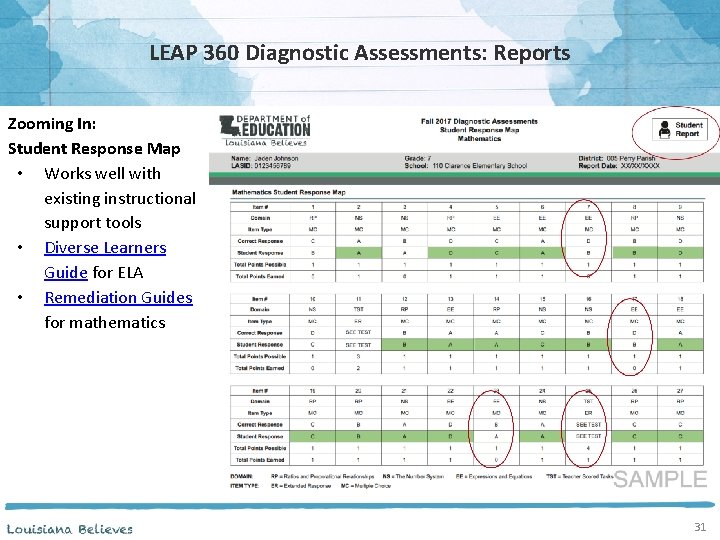Click the slide page number 31

tap(700, 527)
